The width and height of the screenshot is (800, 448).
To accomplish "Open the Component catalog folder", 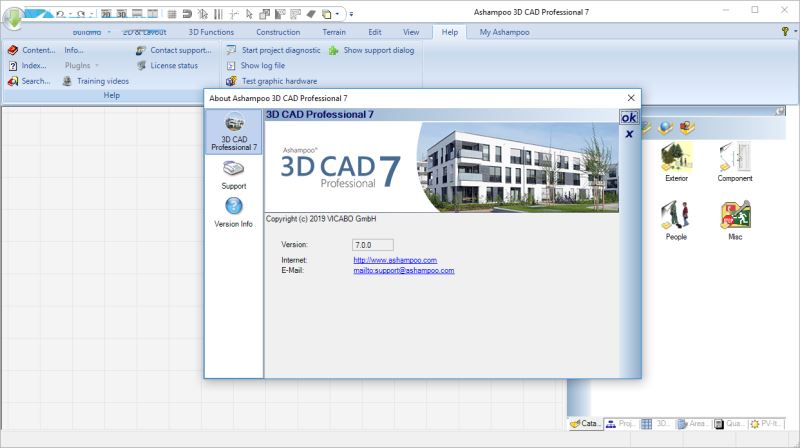I will pos(735,162).
